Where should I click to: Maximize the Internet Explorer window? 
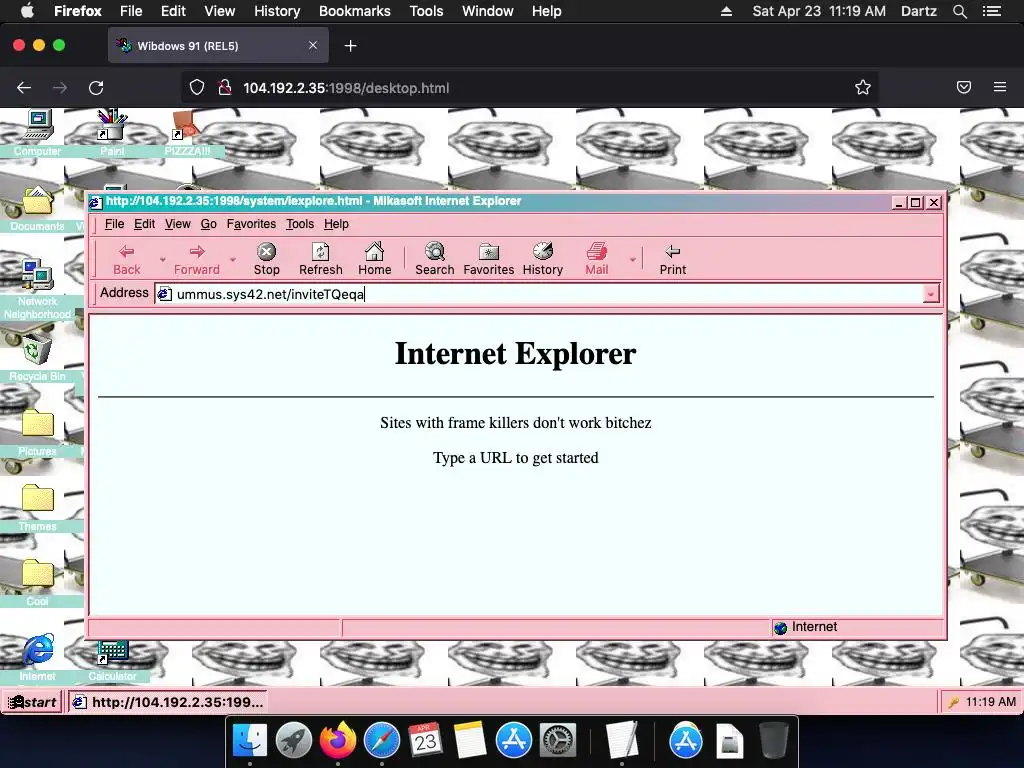916,202
